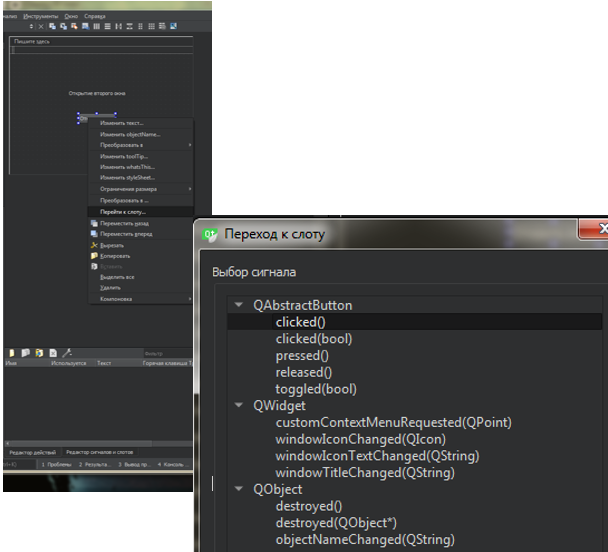This screenshot has width=608, height=552.
Task: Click the Копировать icon in context menu
Action: 94,255
